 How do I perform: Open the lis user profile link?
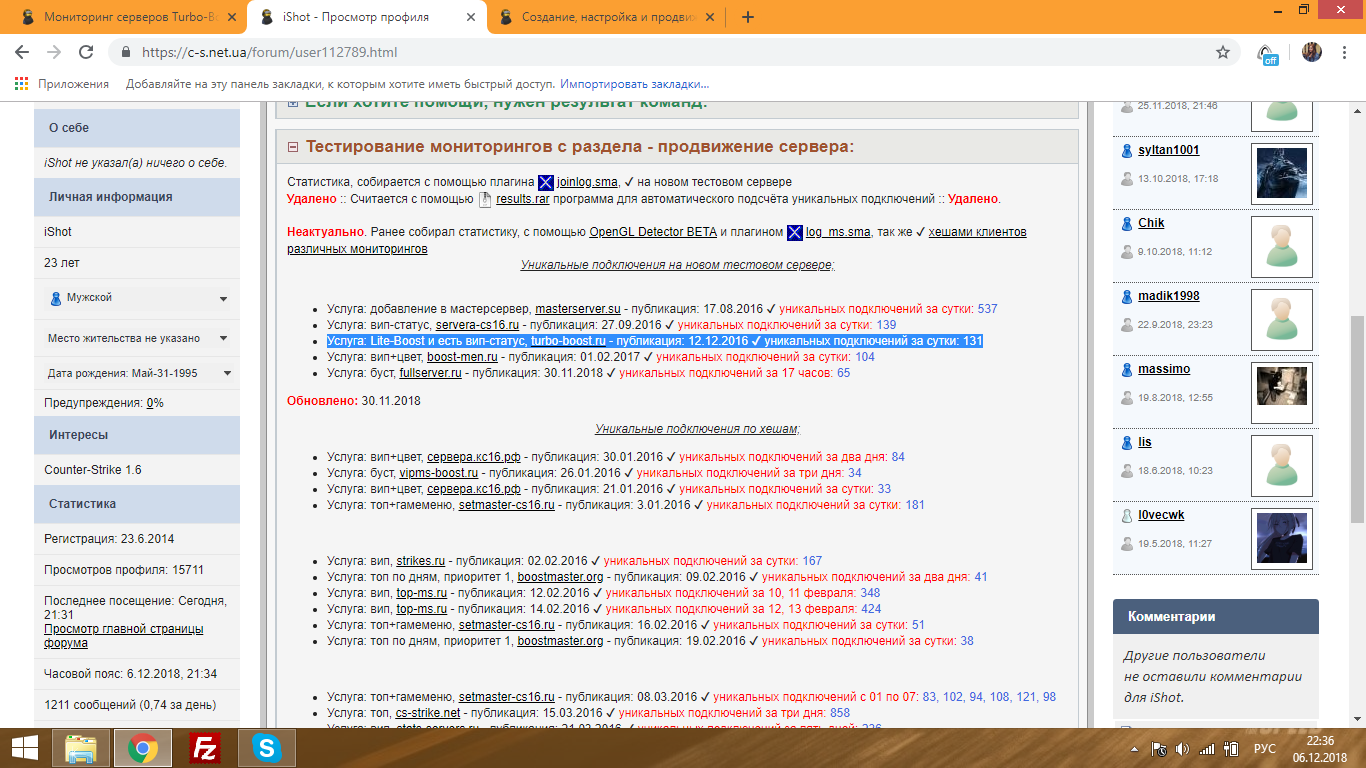tap(1144, 442)
